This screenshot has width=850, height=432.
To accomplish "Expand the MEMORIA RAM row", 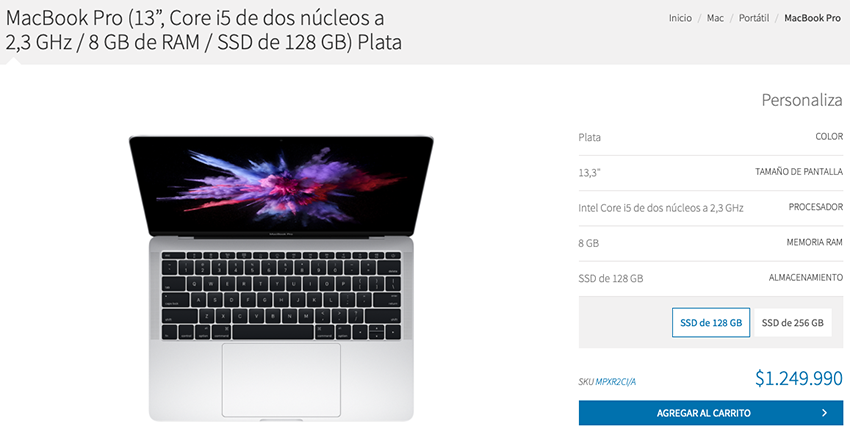I will coord(711,243).
